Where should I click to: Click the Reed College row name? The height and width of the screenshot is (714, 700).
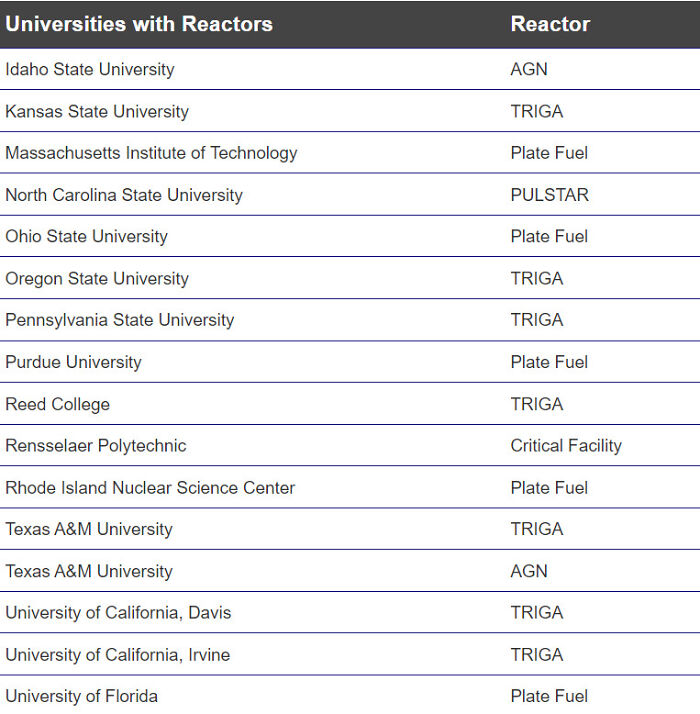57,404
